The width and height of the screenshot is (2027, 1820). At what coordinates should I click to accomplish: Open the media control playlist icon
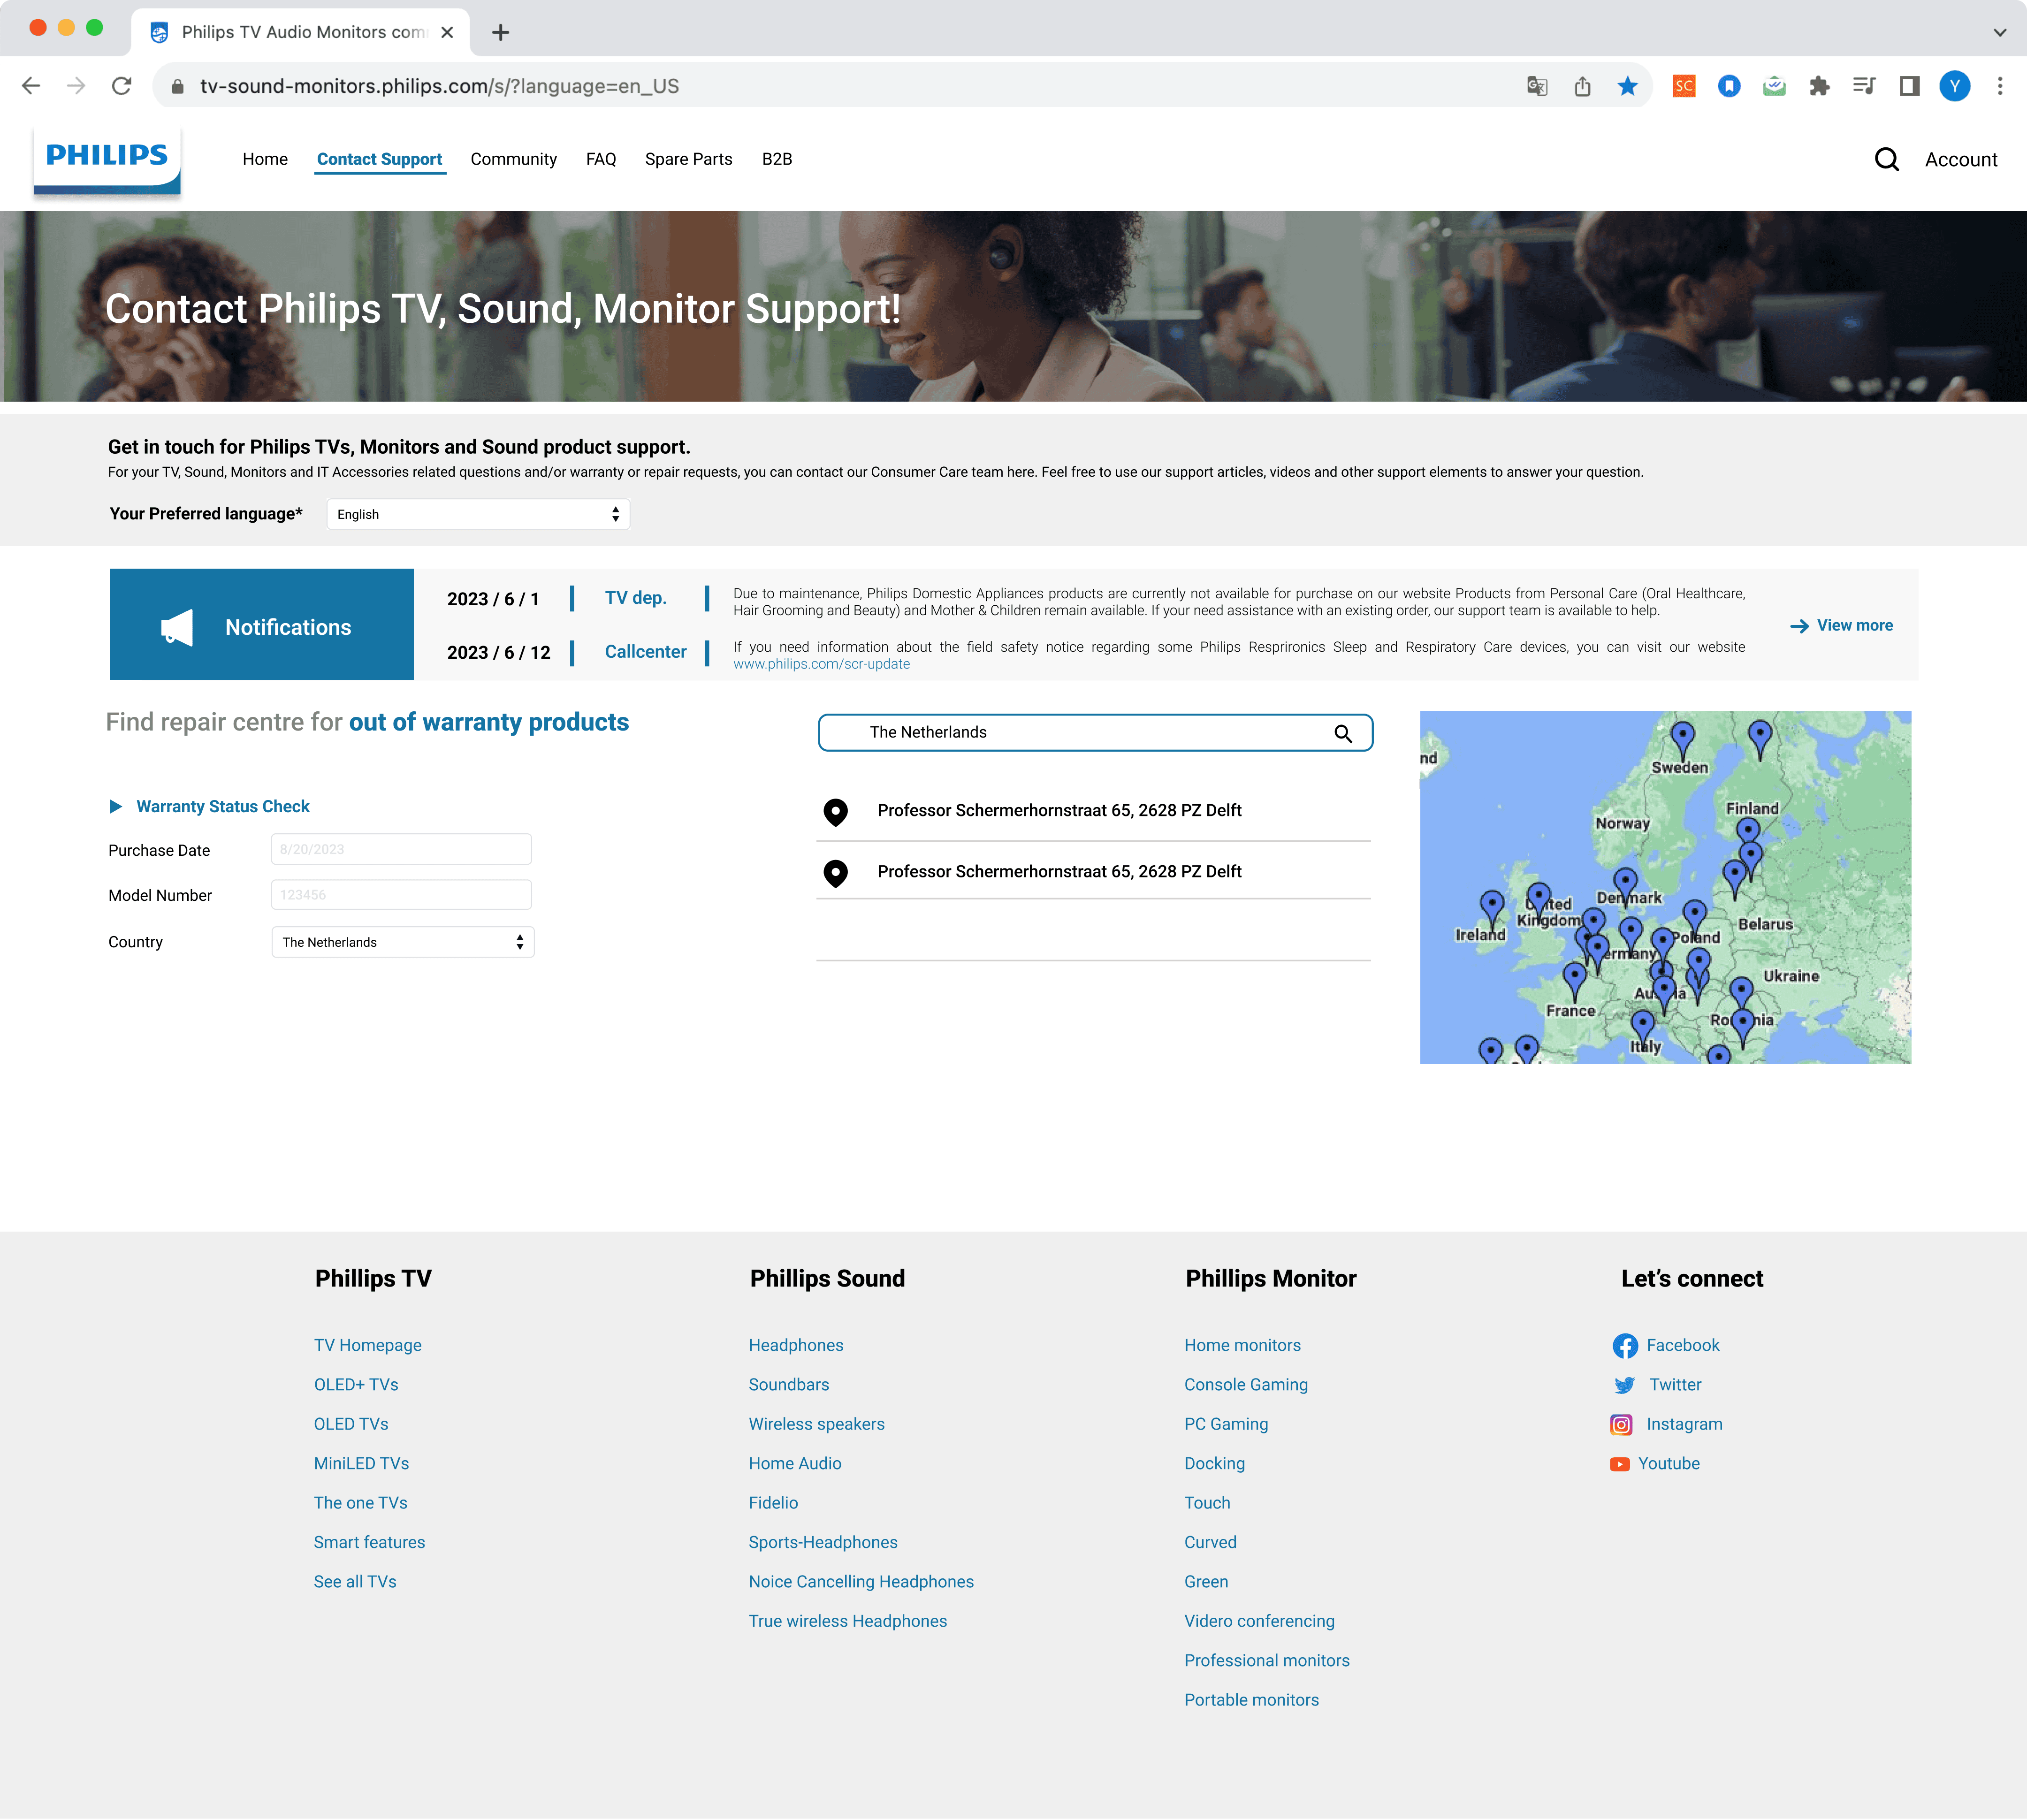click(1864, 86)
